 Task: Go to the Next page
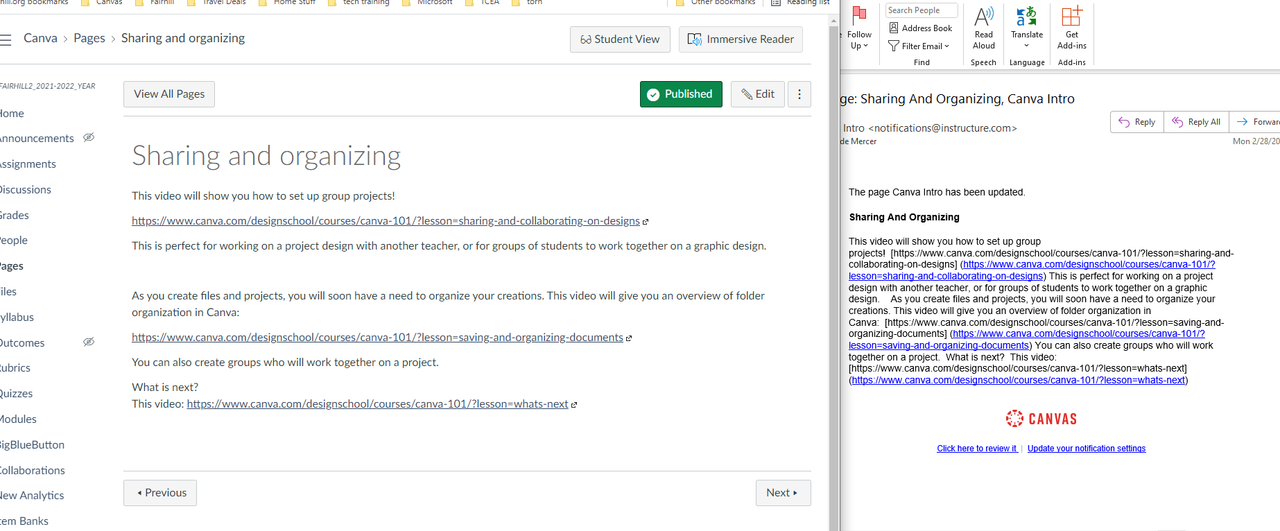coord(783,493)
